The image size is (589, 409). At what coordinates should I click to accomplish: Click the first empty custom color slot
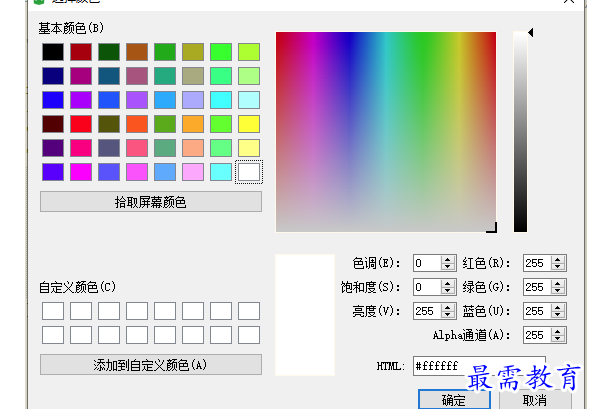[53, 311]
